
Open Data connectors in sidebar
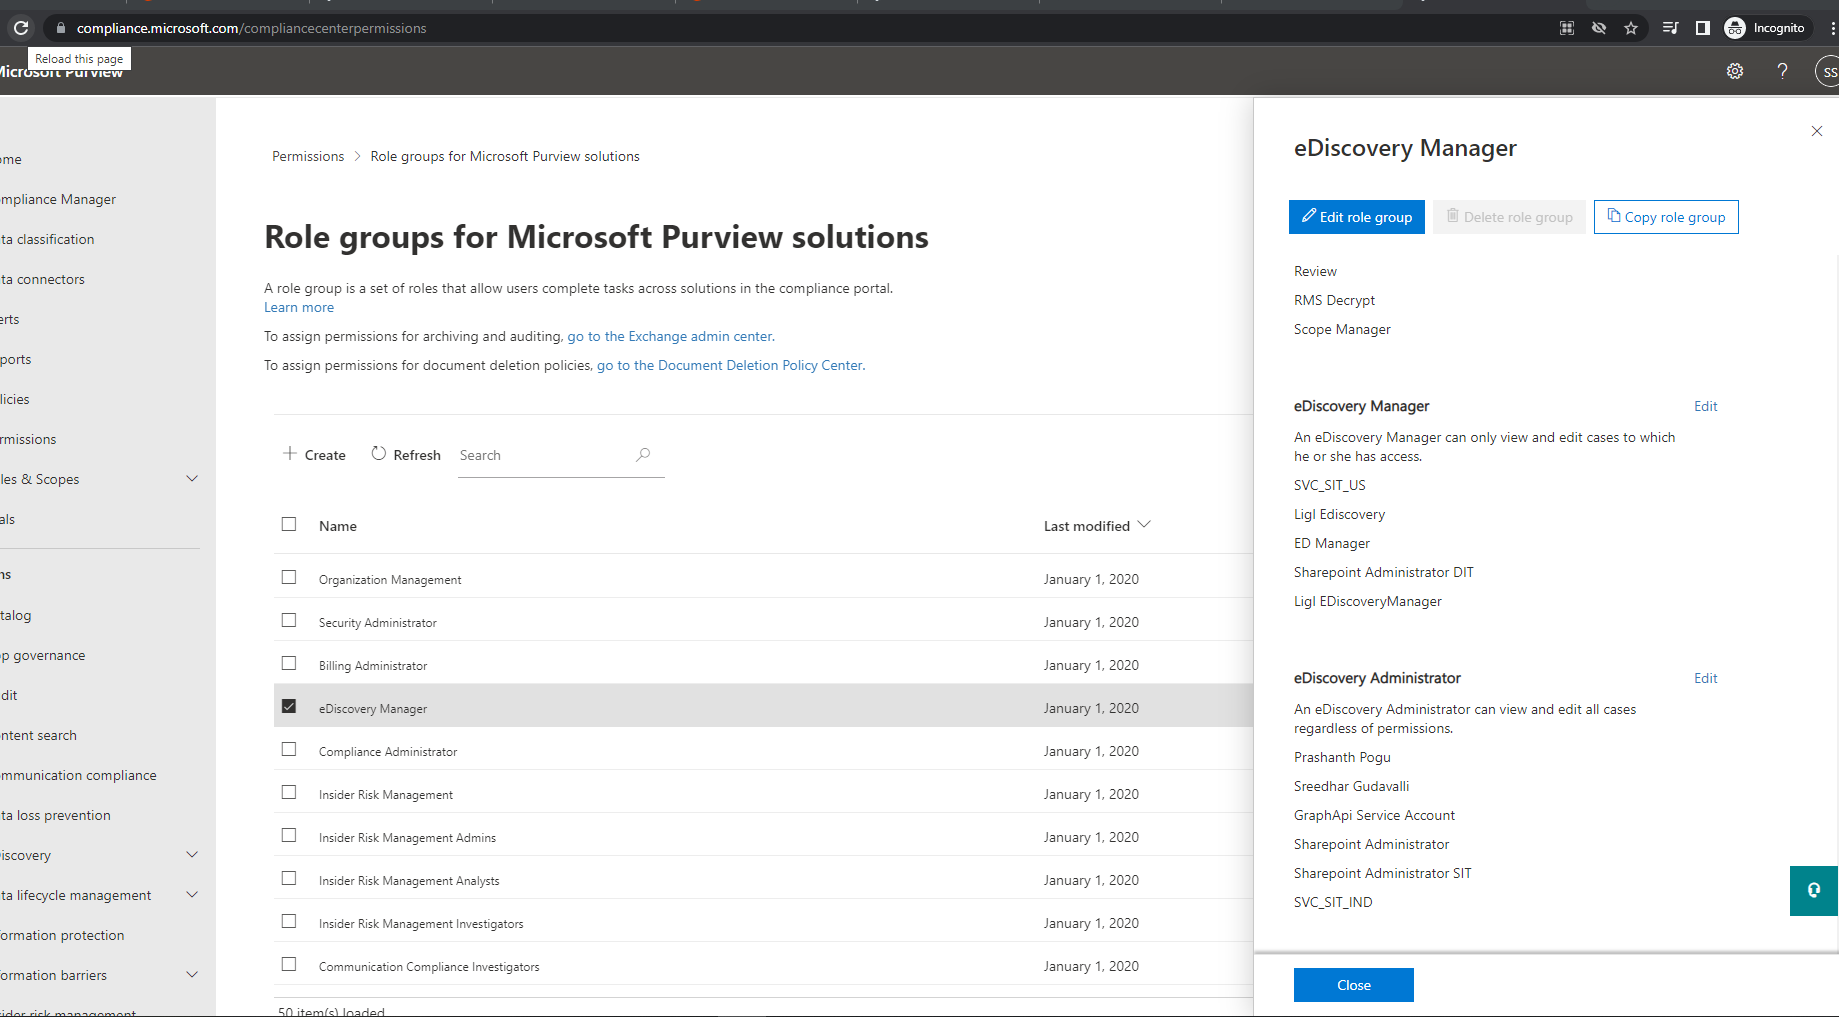click(x=42, y=279)
